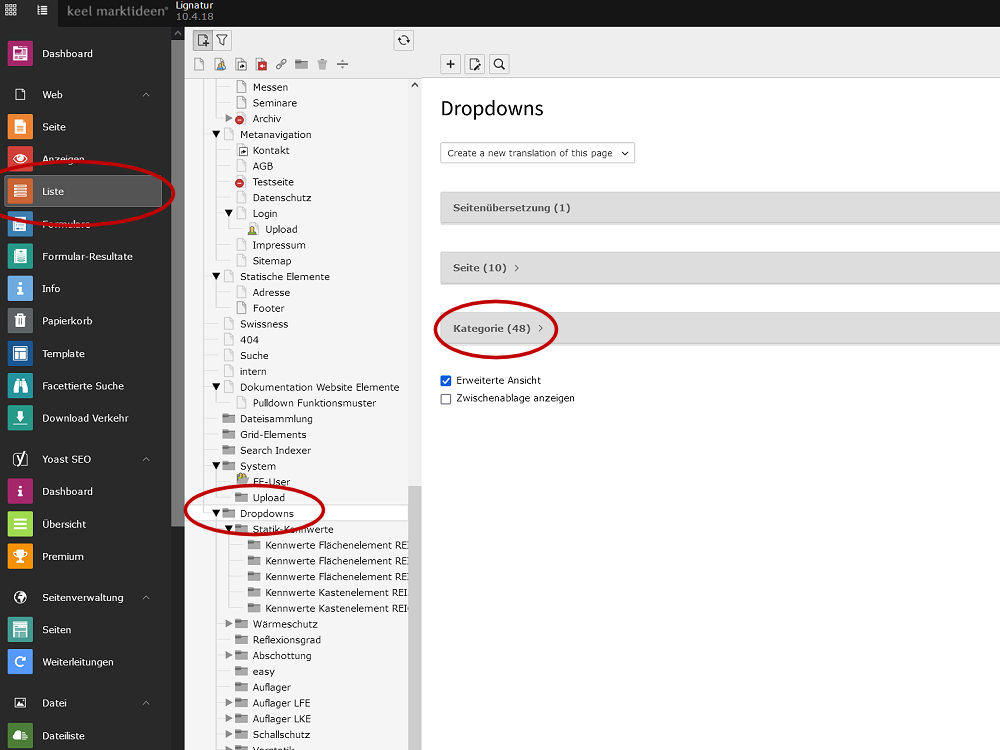Open the search button in docheader
Image resolution: width=1000 pixels, height=750 pixels.
(x=499, y=64)
